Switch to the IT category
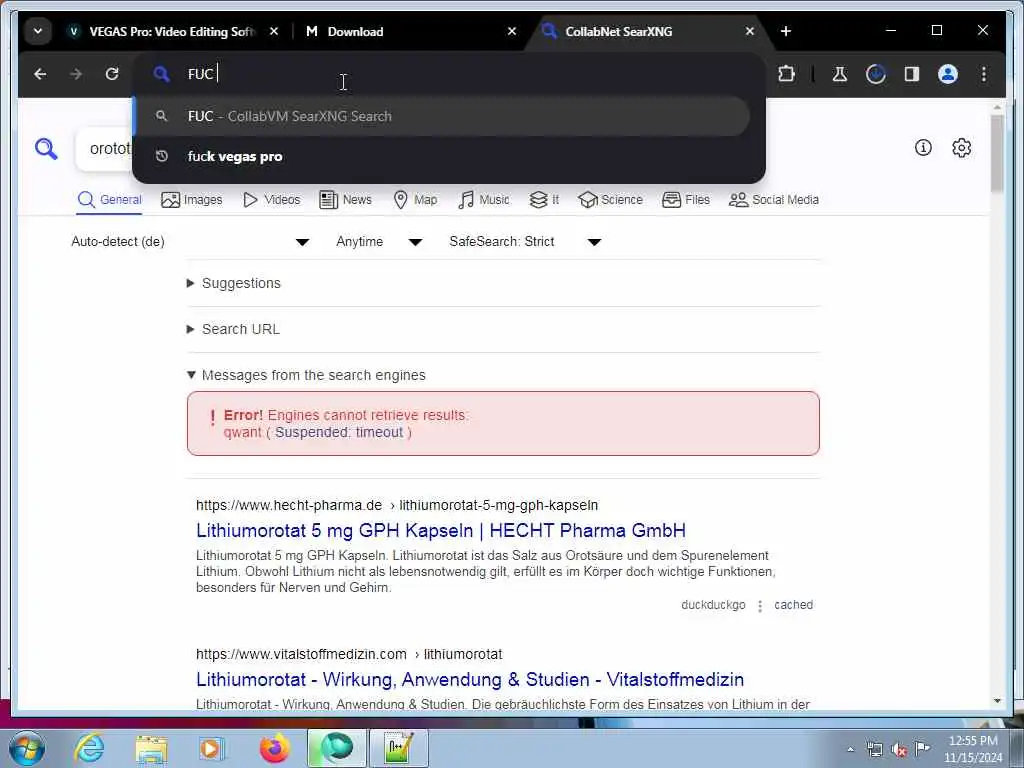The width and height of the screenshot is (1024, 768). (x=543, y=200)
